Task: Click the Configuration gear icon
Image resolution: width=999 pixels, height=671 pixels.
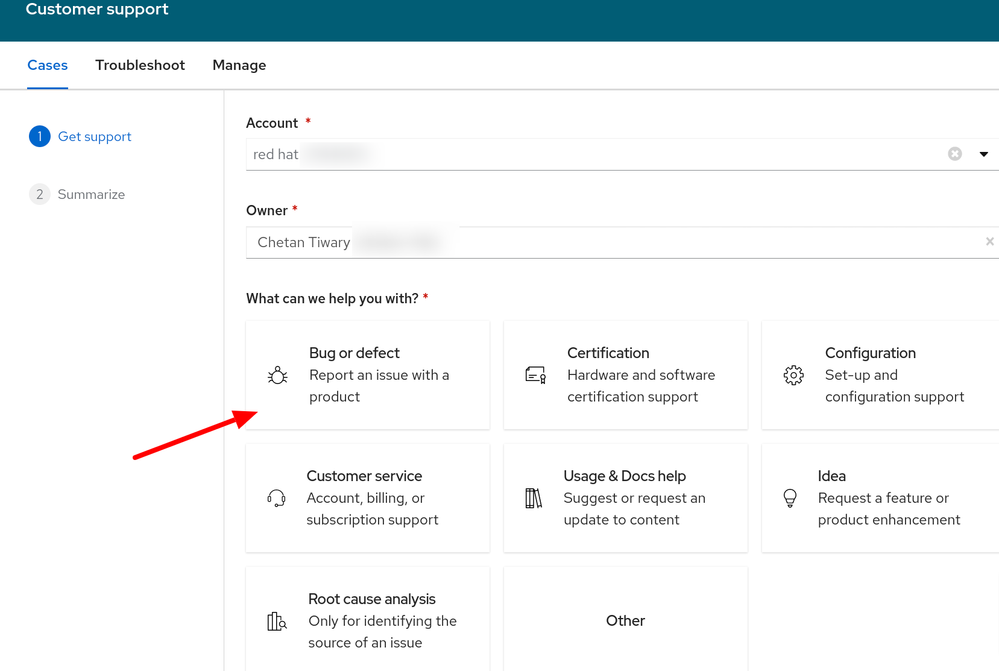Action: click(793, 375)
